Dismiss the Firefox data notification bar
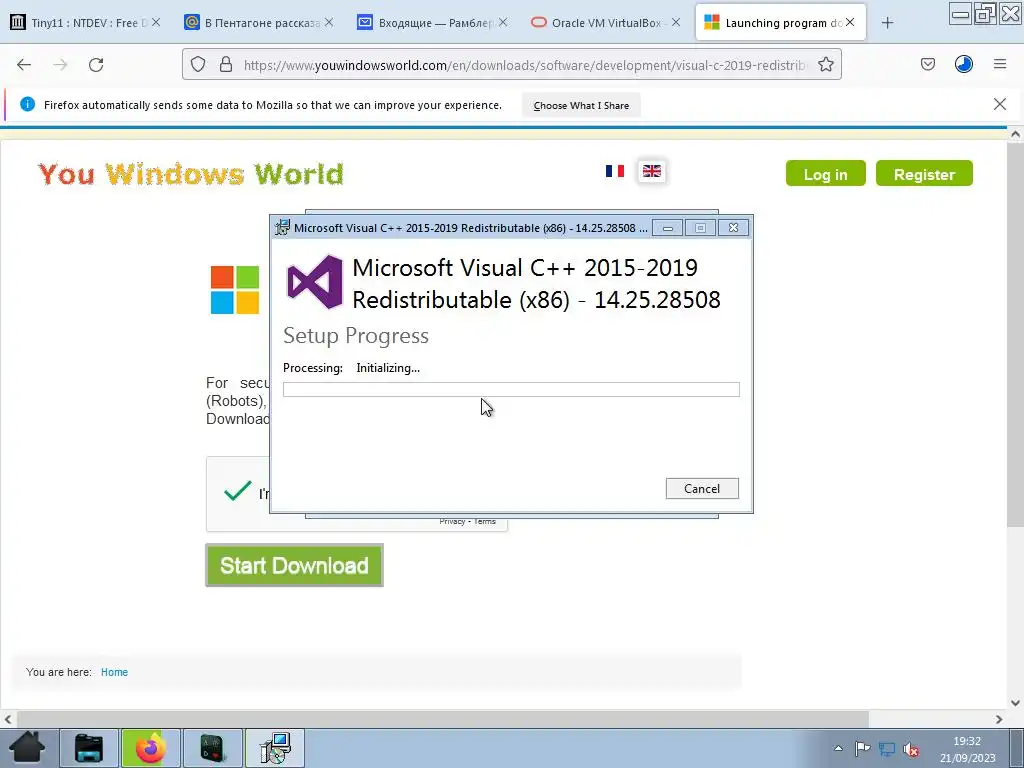 coord(999,104)
